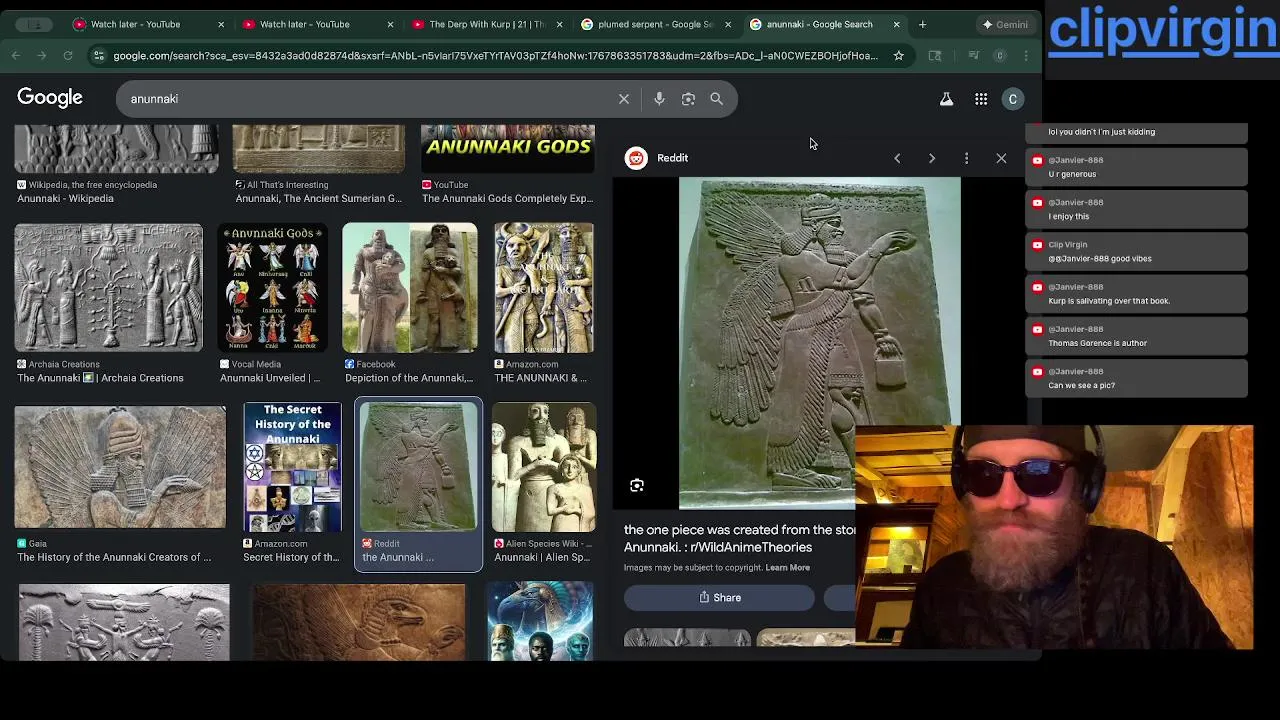1280x720 pixels.
Task: Select the anunnaki Google Search tab
Action: point(819,24)
